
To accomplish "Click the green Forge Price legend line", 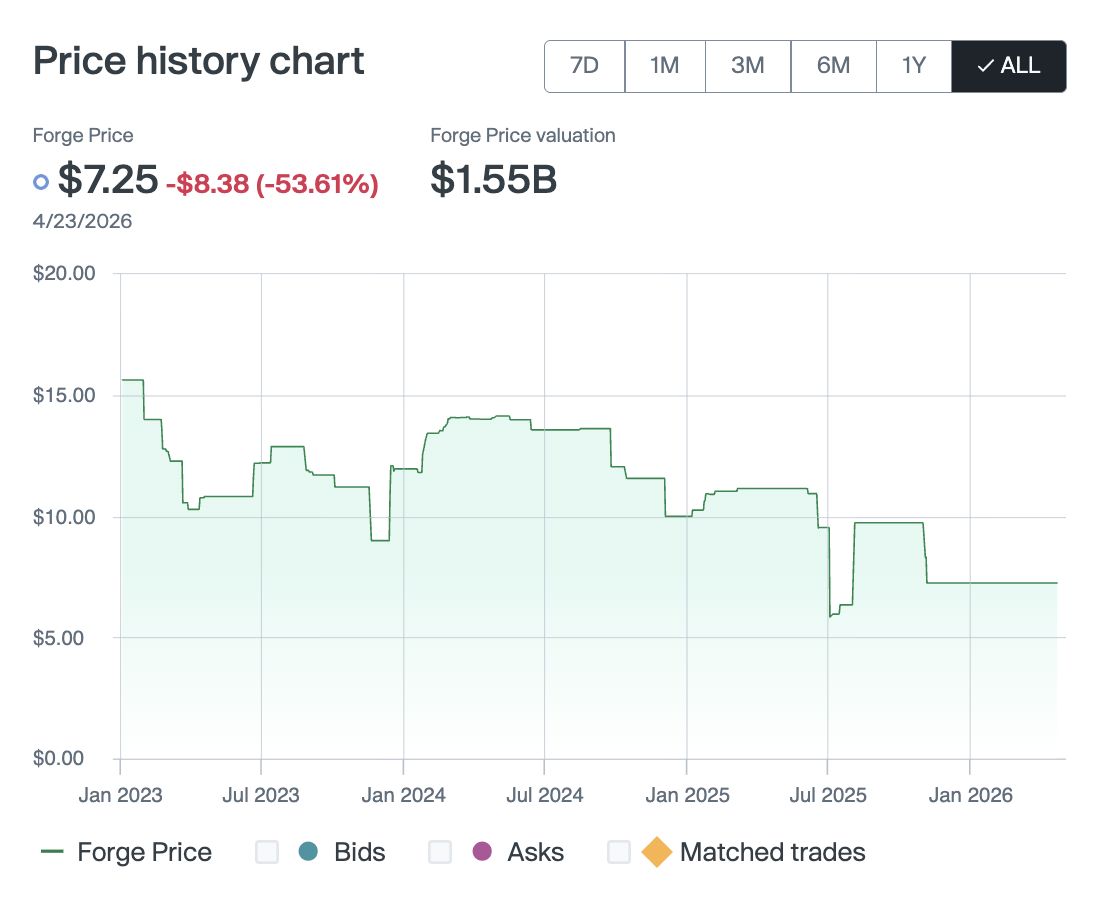I will pyautogui.click(x=52, y=852).
